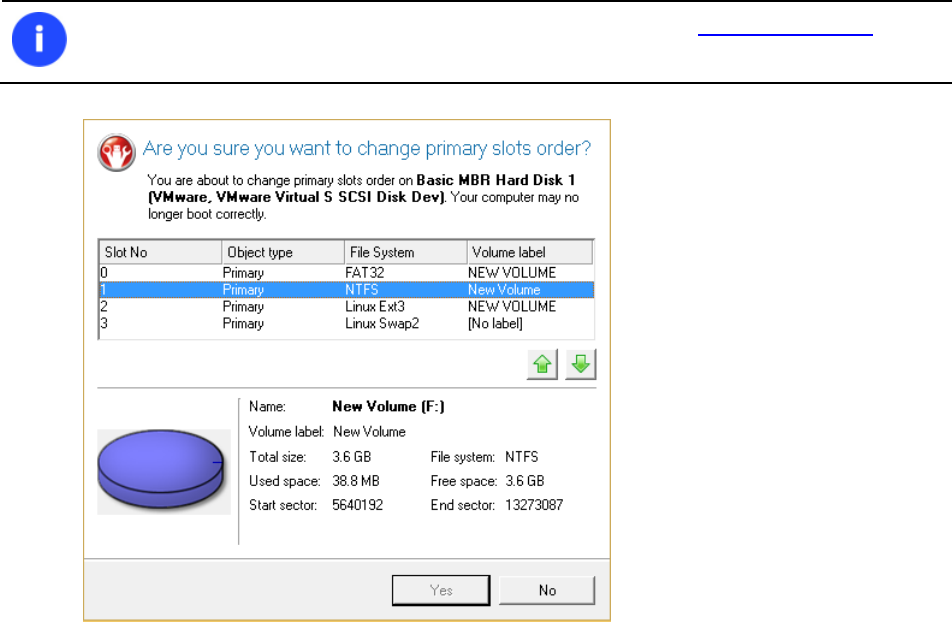Click the [No label] volume label cell
This screenshot has width=952, height=622.
pos(495,324)
